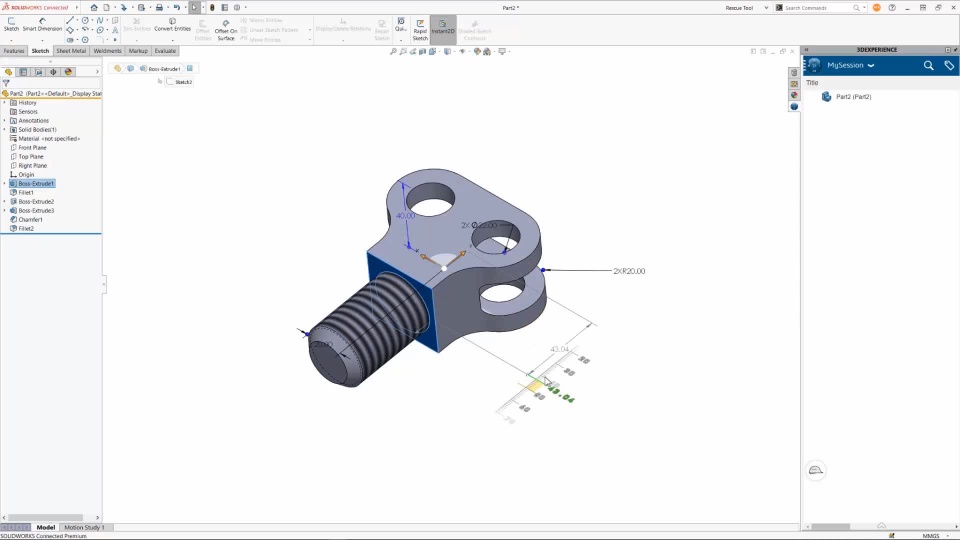Click the Rebuild traffic-light icon
Image resolution: width=960 pixels, height=540 pixels.
point(212,7)
